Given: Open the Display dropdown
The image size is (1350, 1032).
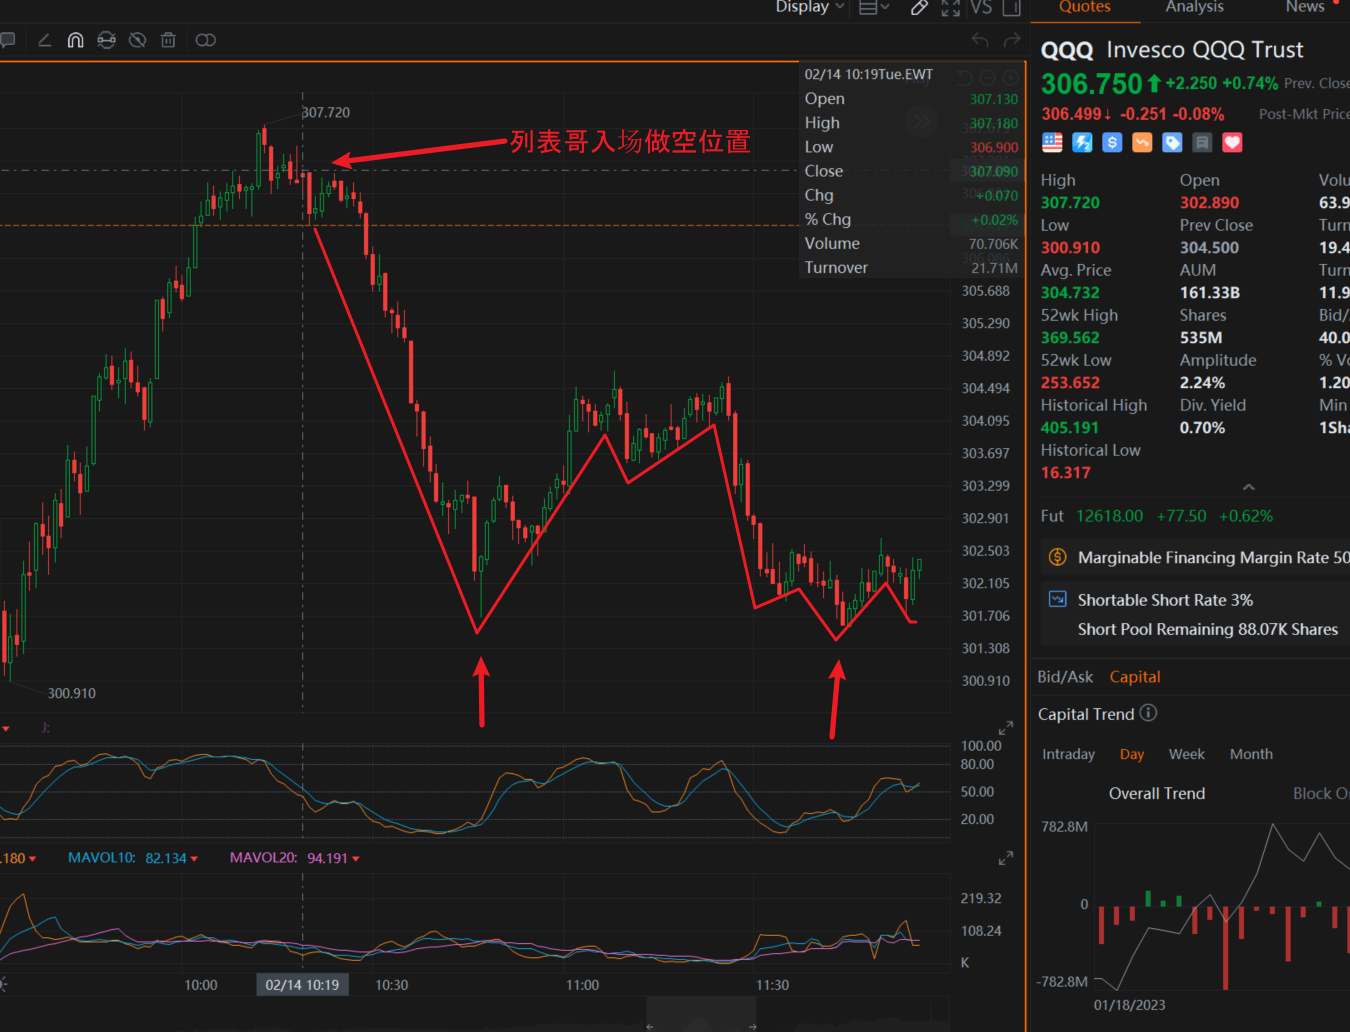Looking at the screenshot, I should [x=810, y=7].
